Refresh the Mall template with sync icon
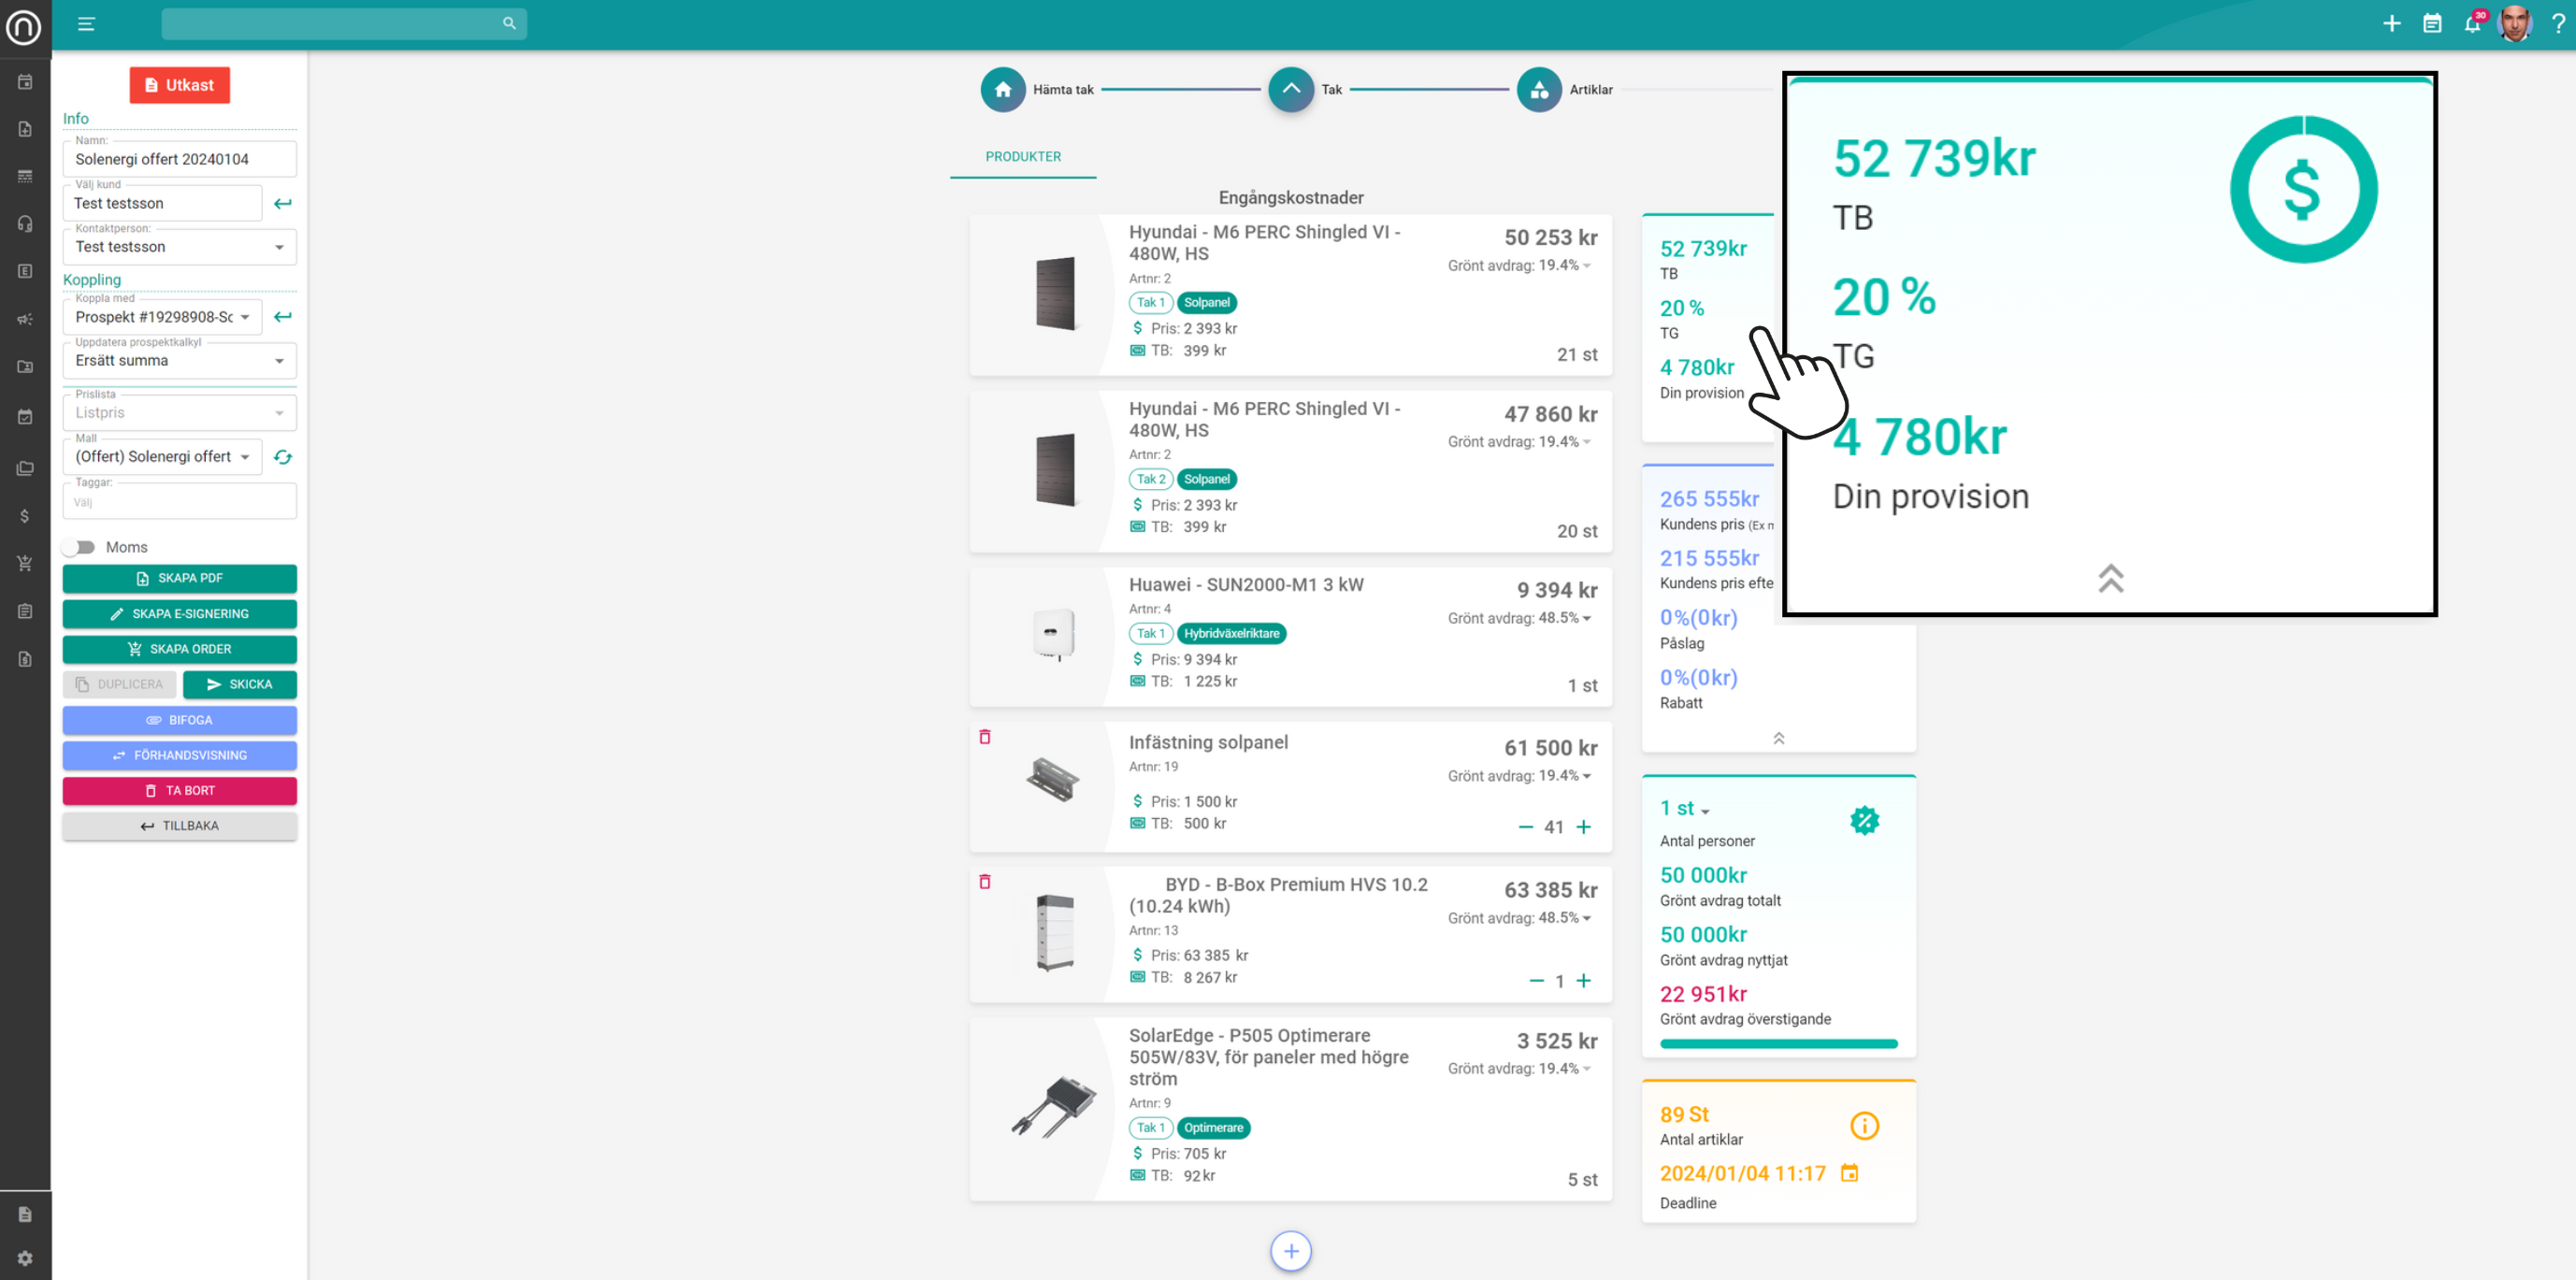 tap(283, 457)
